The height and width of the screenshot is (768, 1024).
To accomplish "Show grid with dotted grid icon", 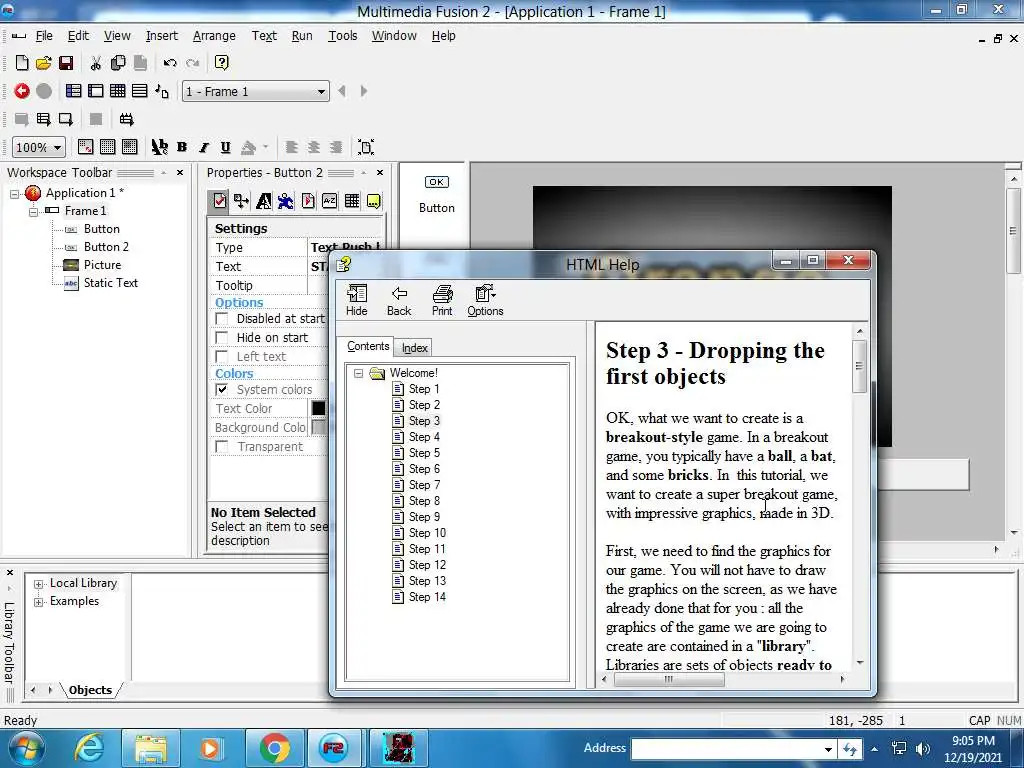I will (x=108, y=147).
